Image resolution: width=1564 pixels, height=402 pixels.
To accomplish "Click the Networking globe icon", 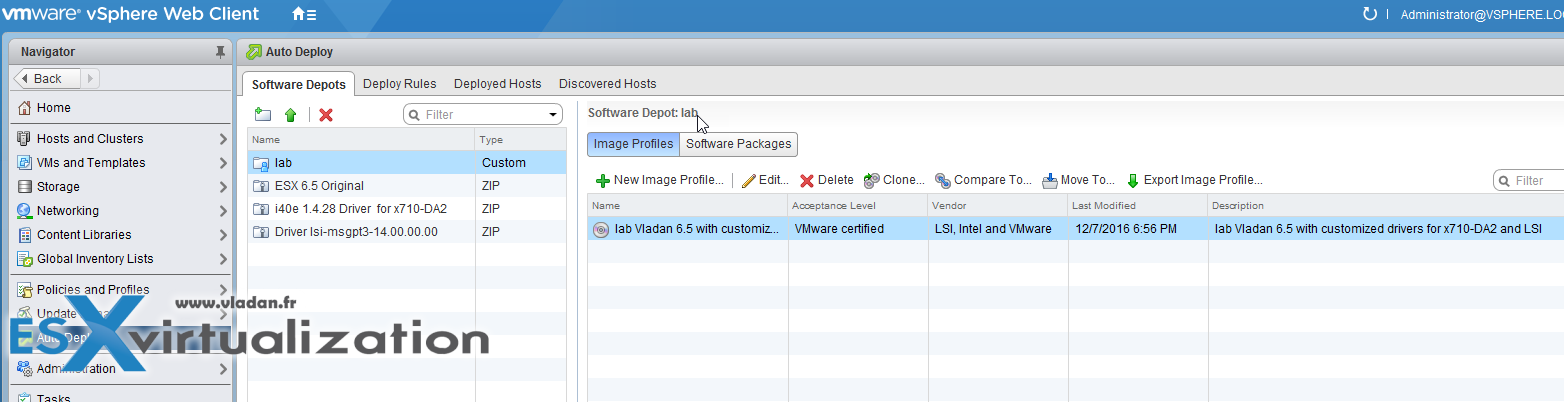I will tap(25, 211).
